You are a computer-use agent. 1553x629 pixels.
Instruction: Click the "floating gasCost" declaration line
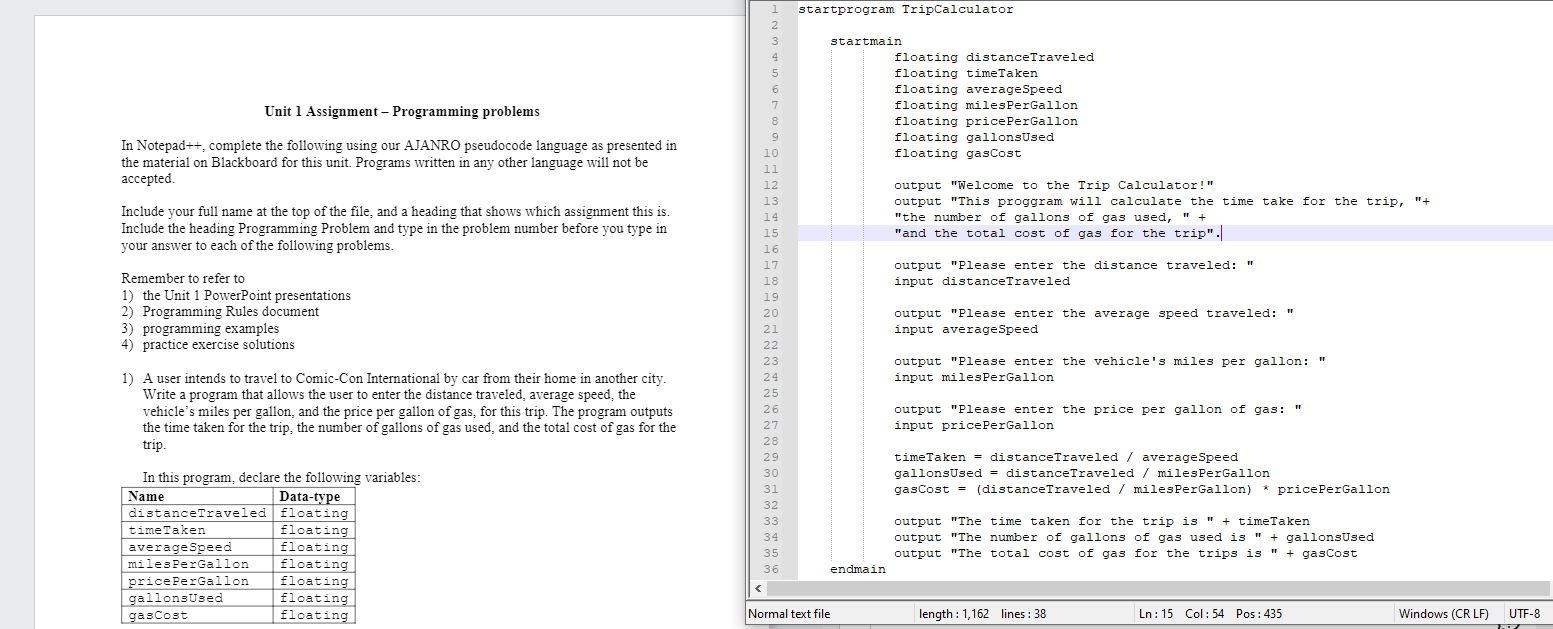[957, 153]
